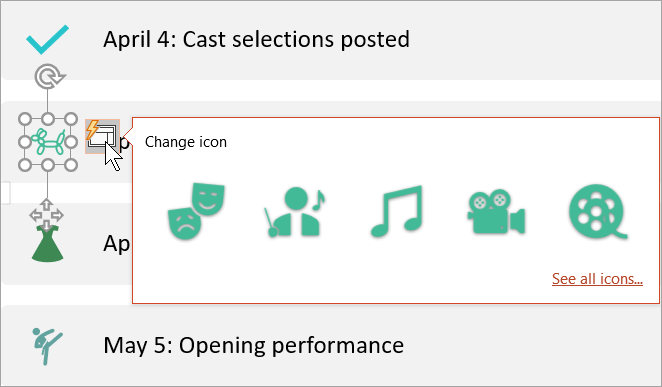Select the April 4 Cast selections text
The height and width of the screenshot is (387, 662).
256,39
